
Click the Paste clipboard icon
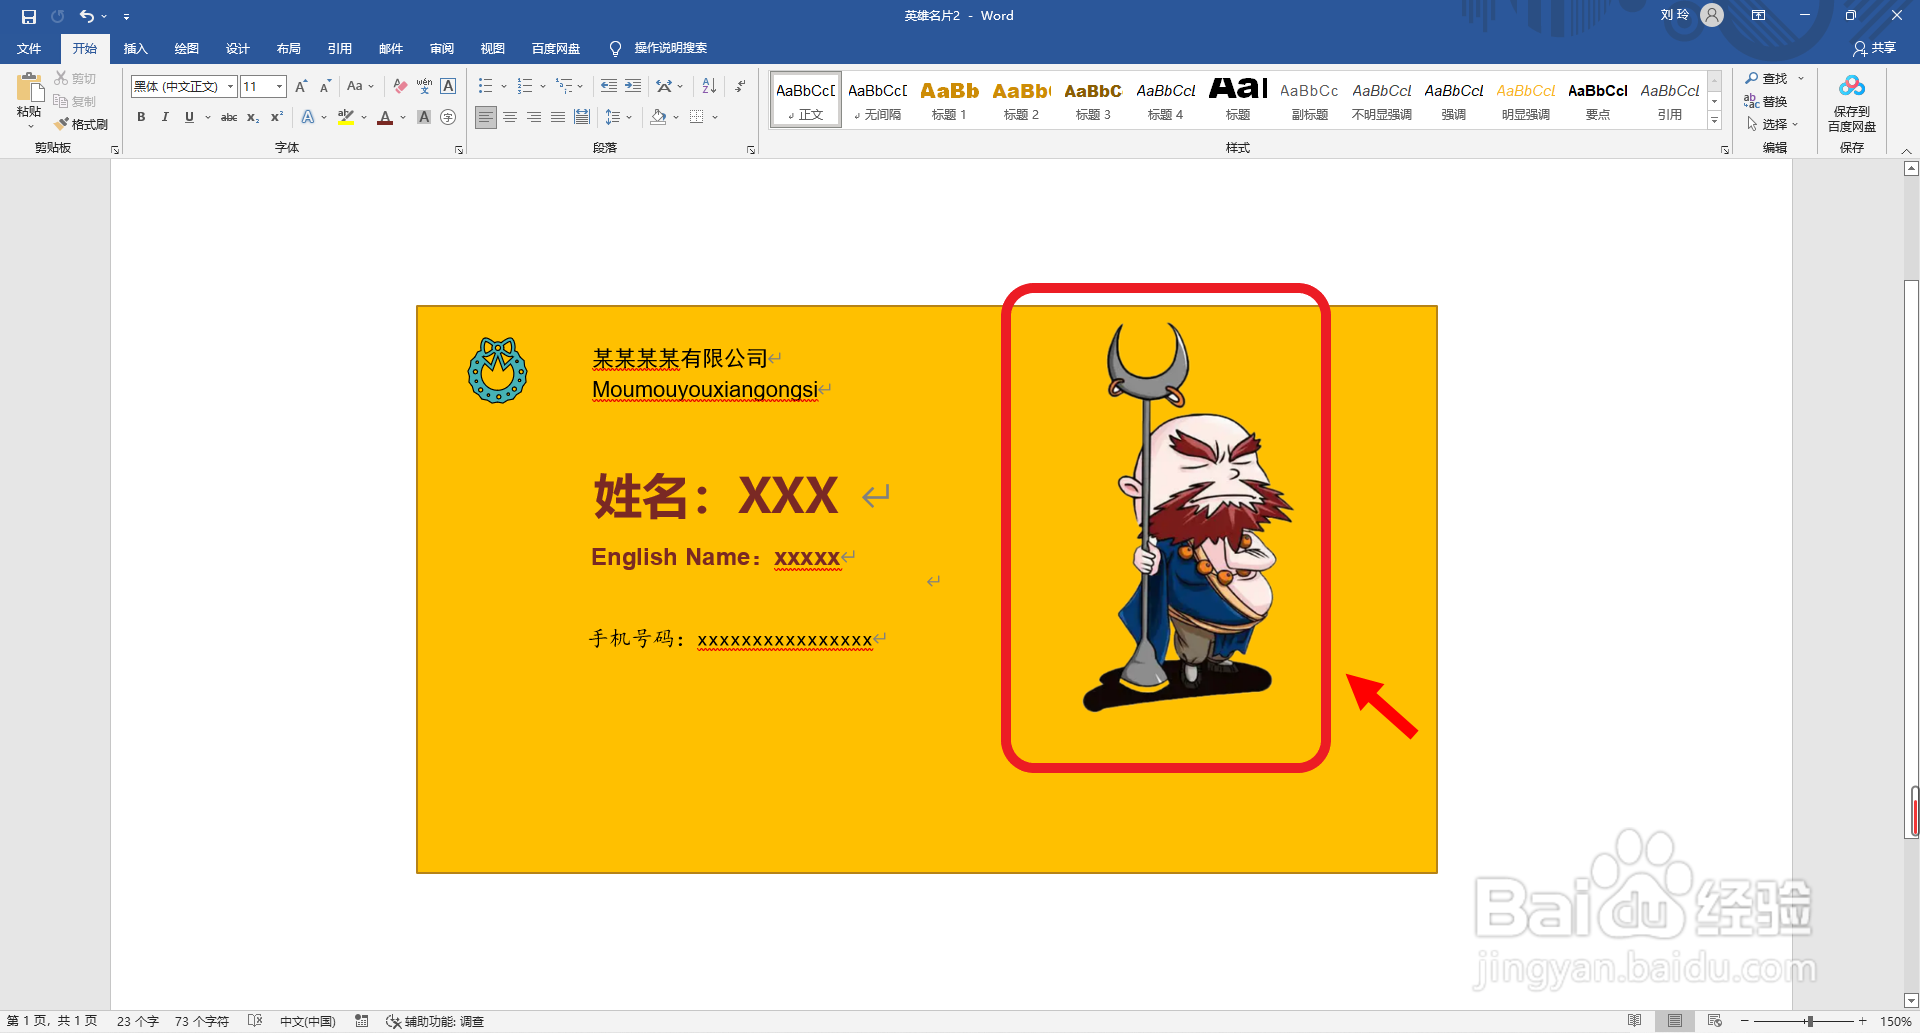[x=29, y=88]
